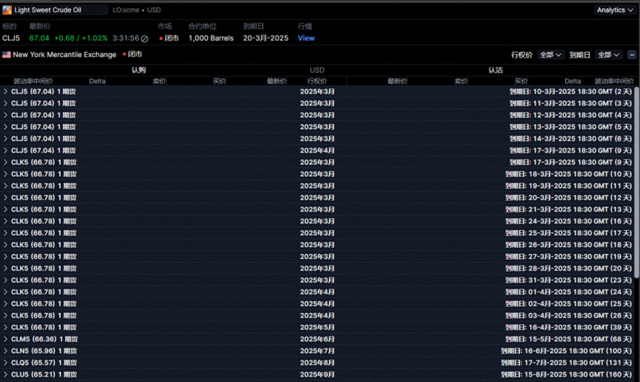Expand the CLJ5 row expiring 14-3月-2025
The height and width of the screenshot is (382, 640).
[x=5, y=139]
